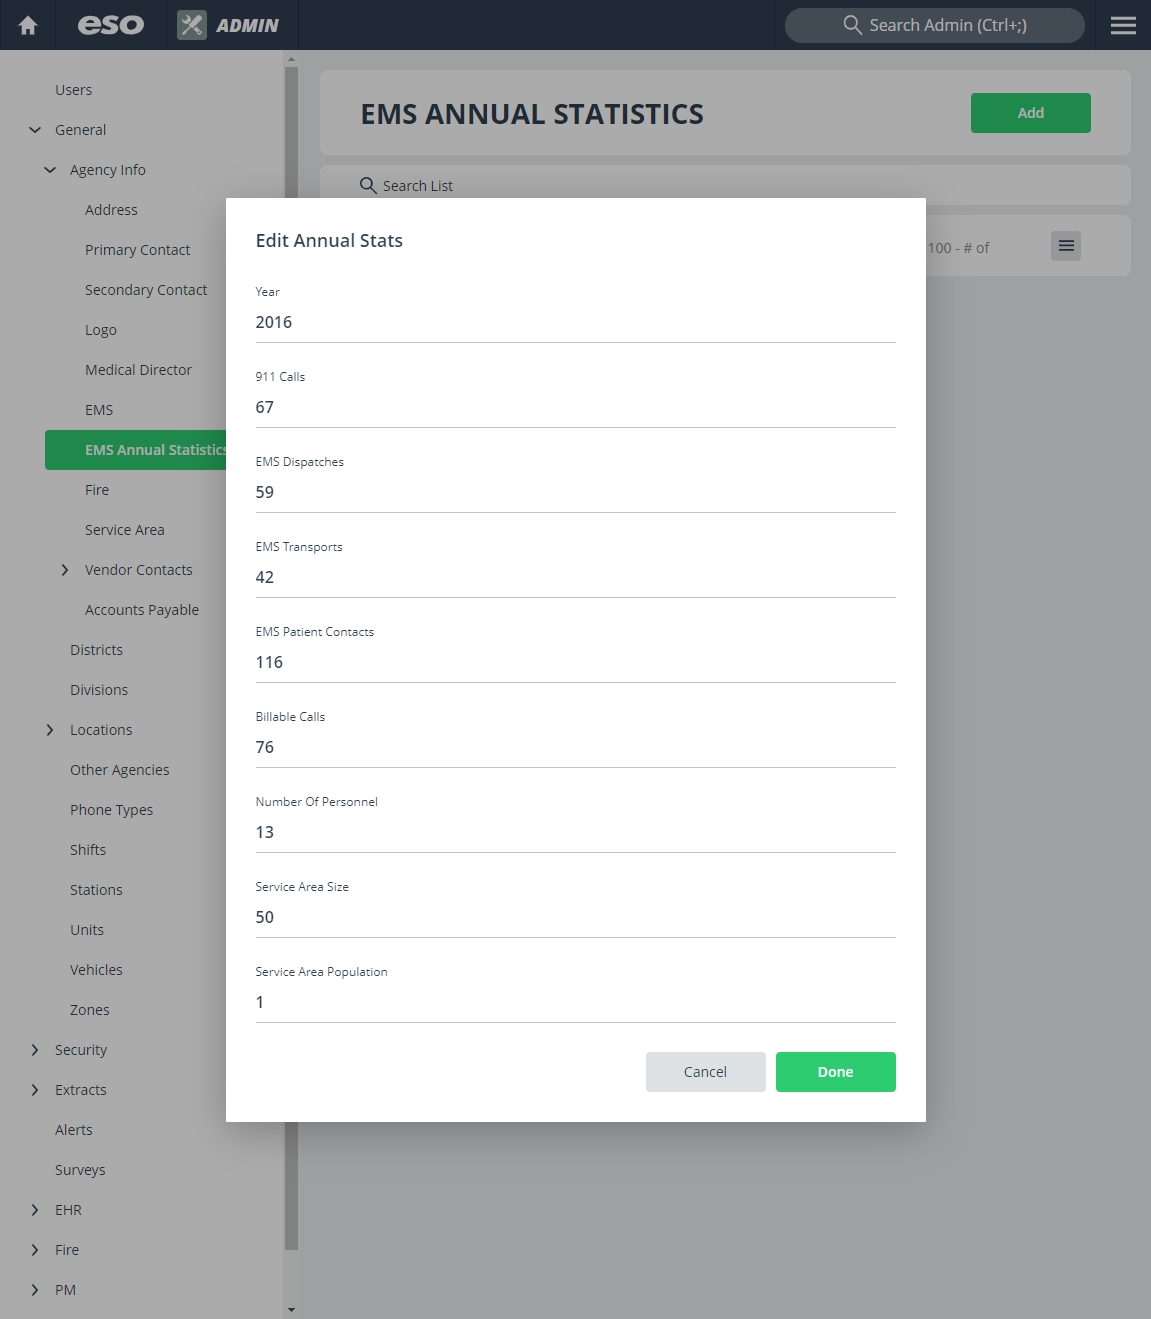Click the sidebar scrollbar down arrow
Screen dimensions: 1151x1319
[291, 1310]
